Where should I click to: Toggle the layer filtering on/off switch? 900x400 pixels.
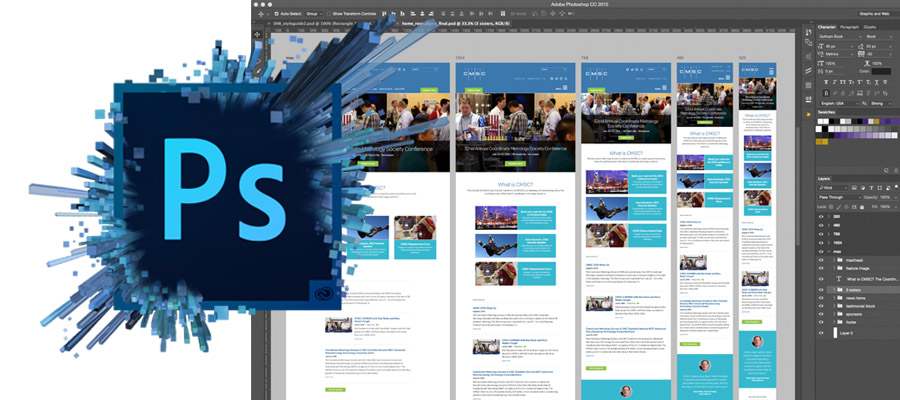click(x=896, y=188)
